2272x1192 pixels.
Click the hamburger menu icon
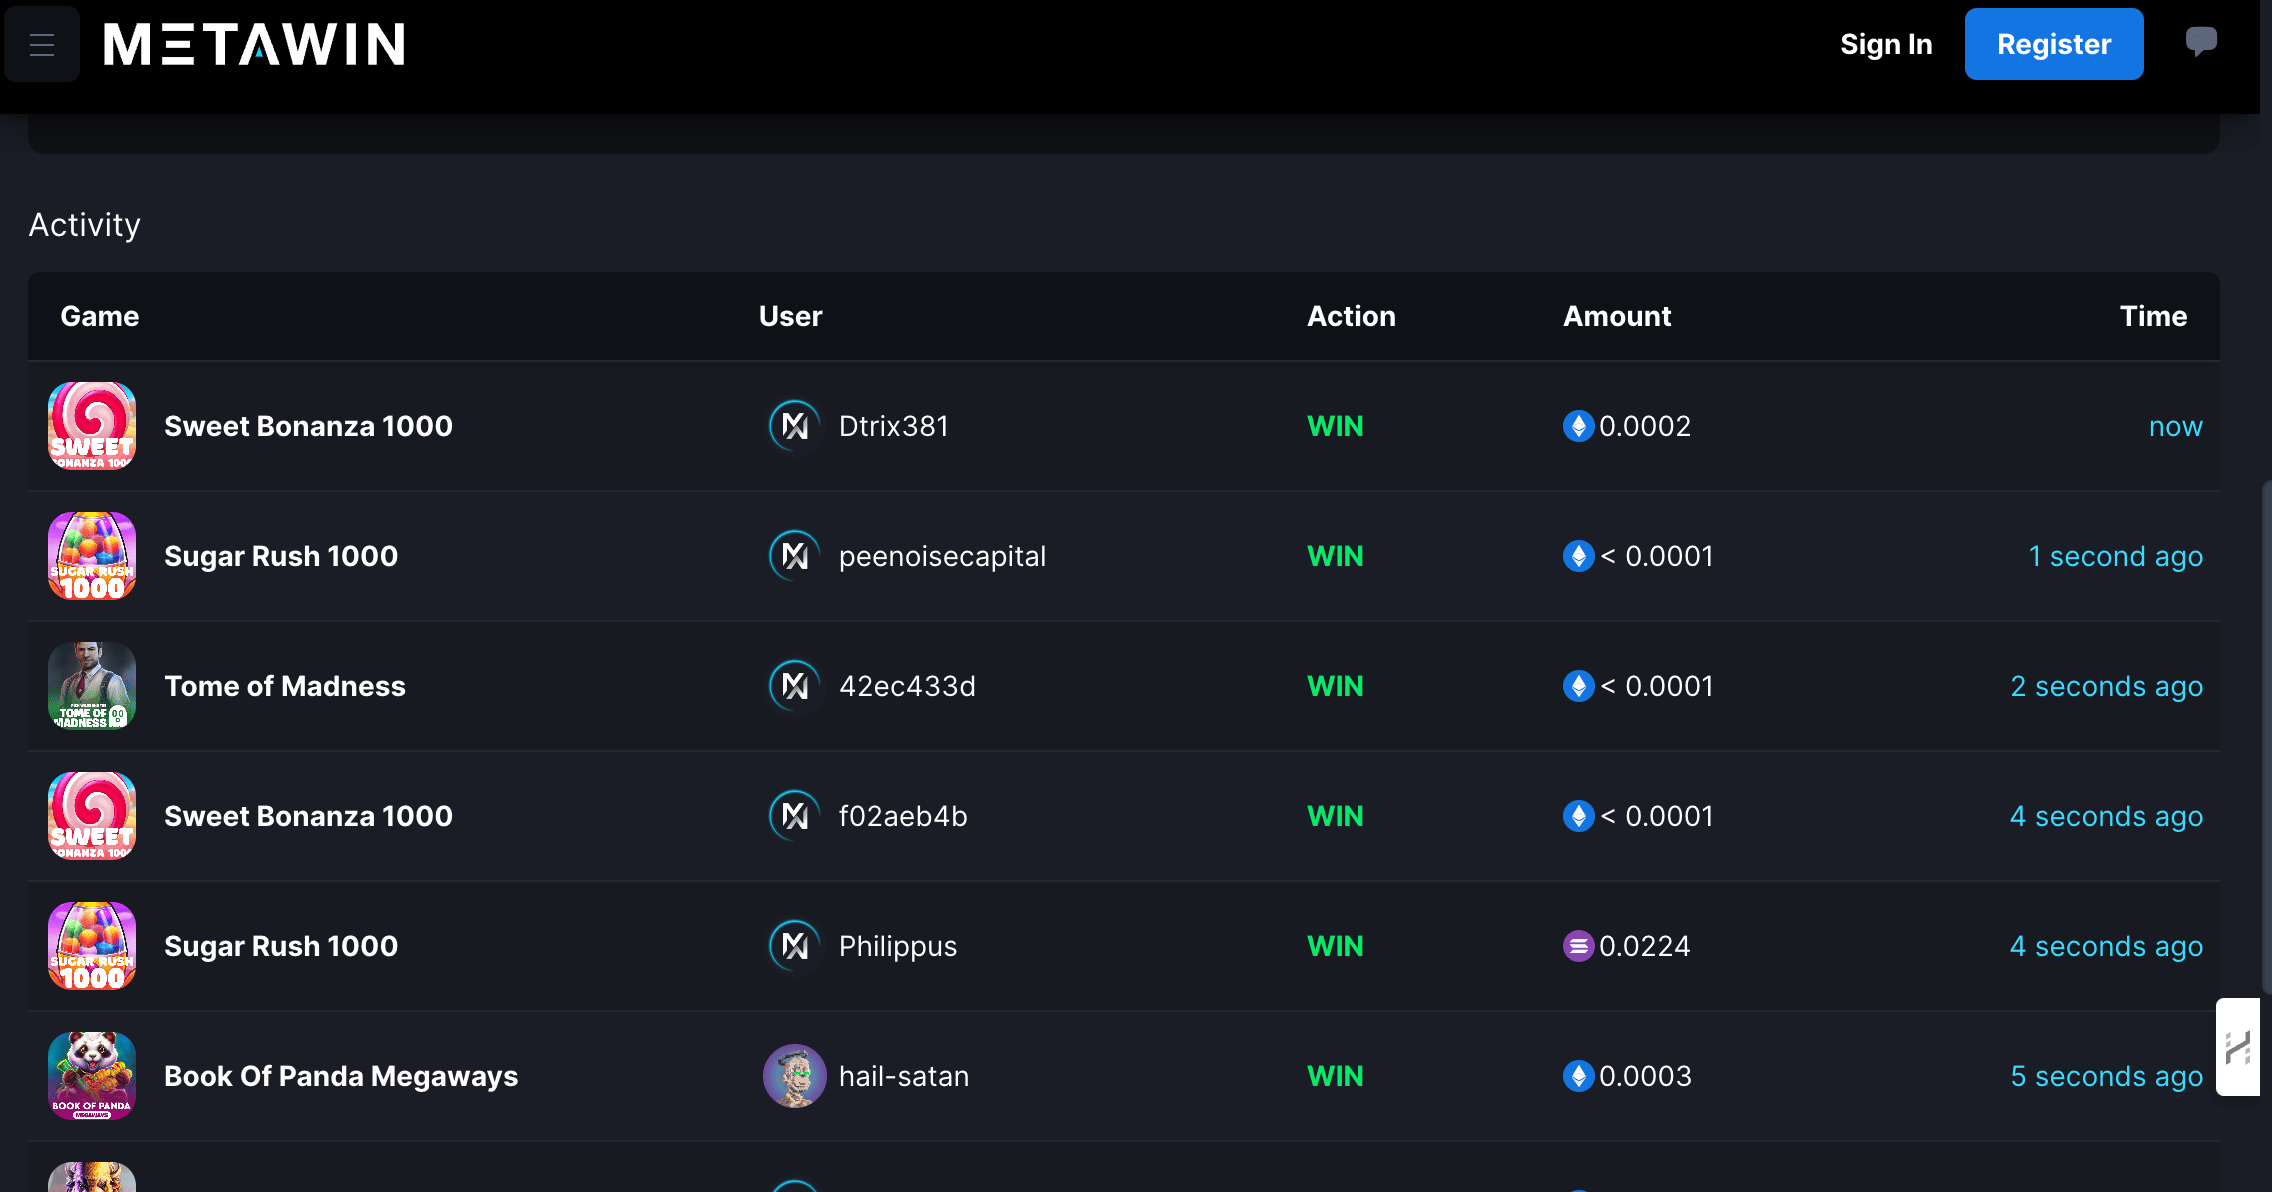tap(41, 44)
